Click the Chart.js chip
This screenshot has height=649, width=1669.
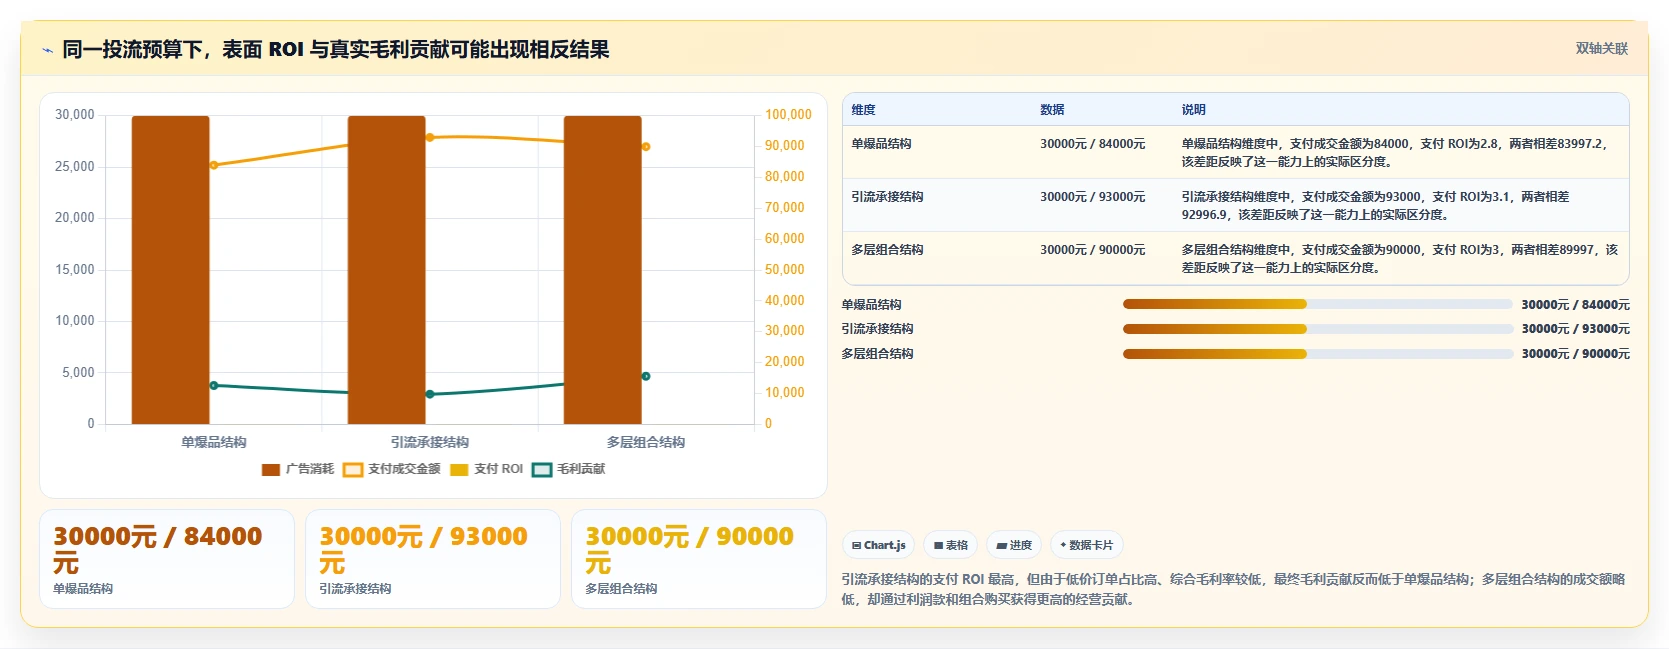878,545
